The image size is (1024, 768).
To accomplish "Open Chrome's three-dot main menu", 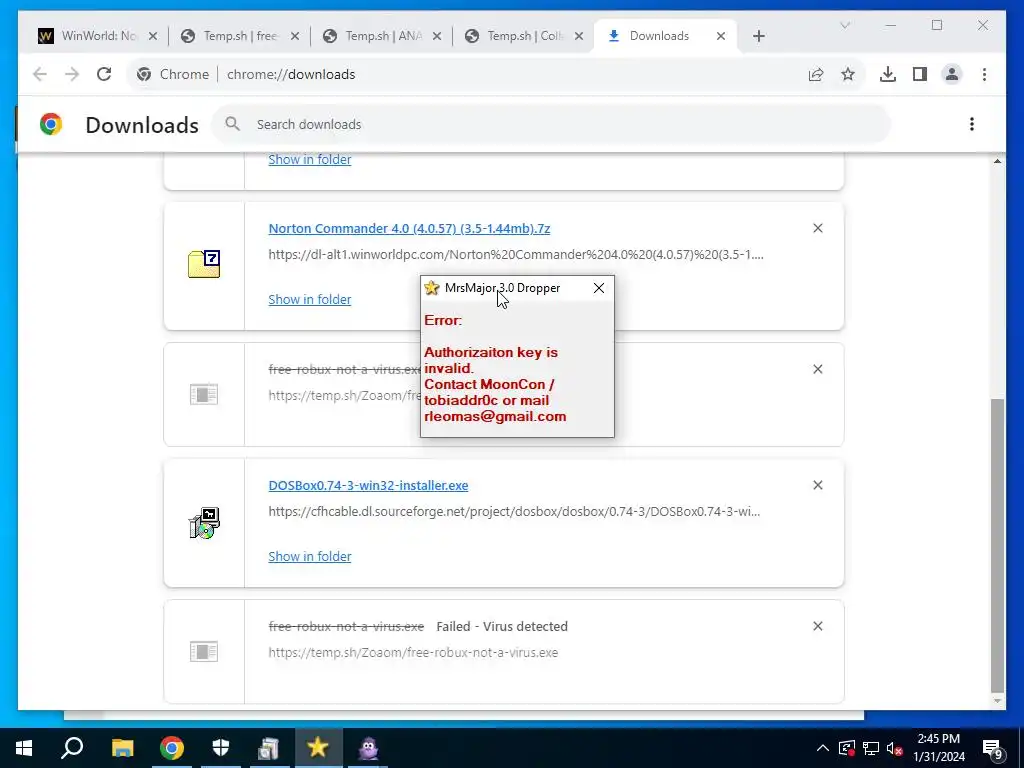I will (x=984, y=74).
